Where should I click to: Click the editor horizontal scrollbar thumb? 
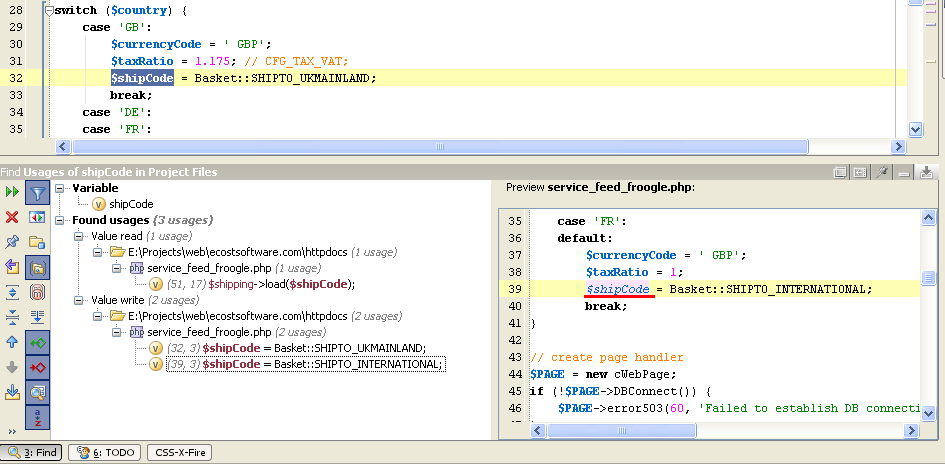click(x=439, y=146)
